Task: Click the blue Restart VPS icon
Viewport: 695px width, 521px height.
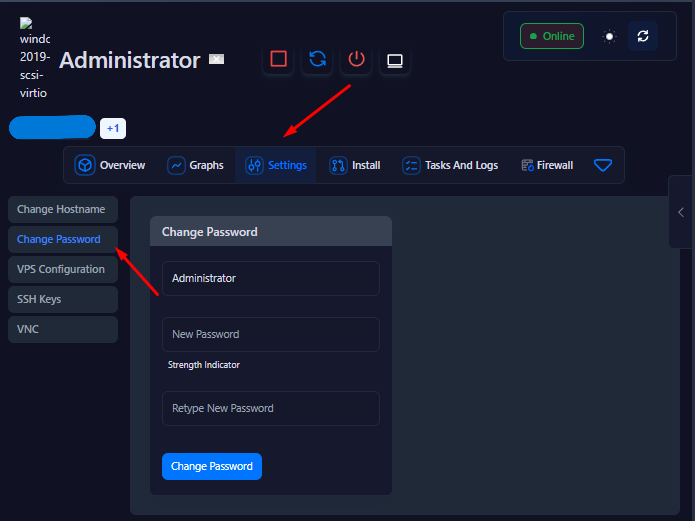Action: [318, 59]
